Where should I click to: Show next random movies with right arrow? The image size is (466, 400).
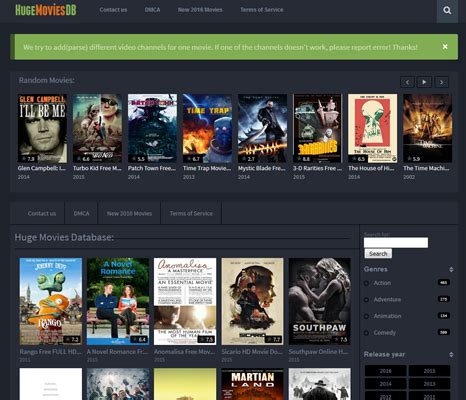[441, 82]
